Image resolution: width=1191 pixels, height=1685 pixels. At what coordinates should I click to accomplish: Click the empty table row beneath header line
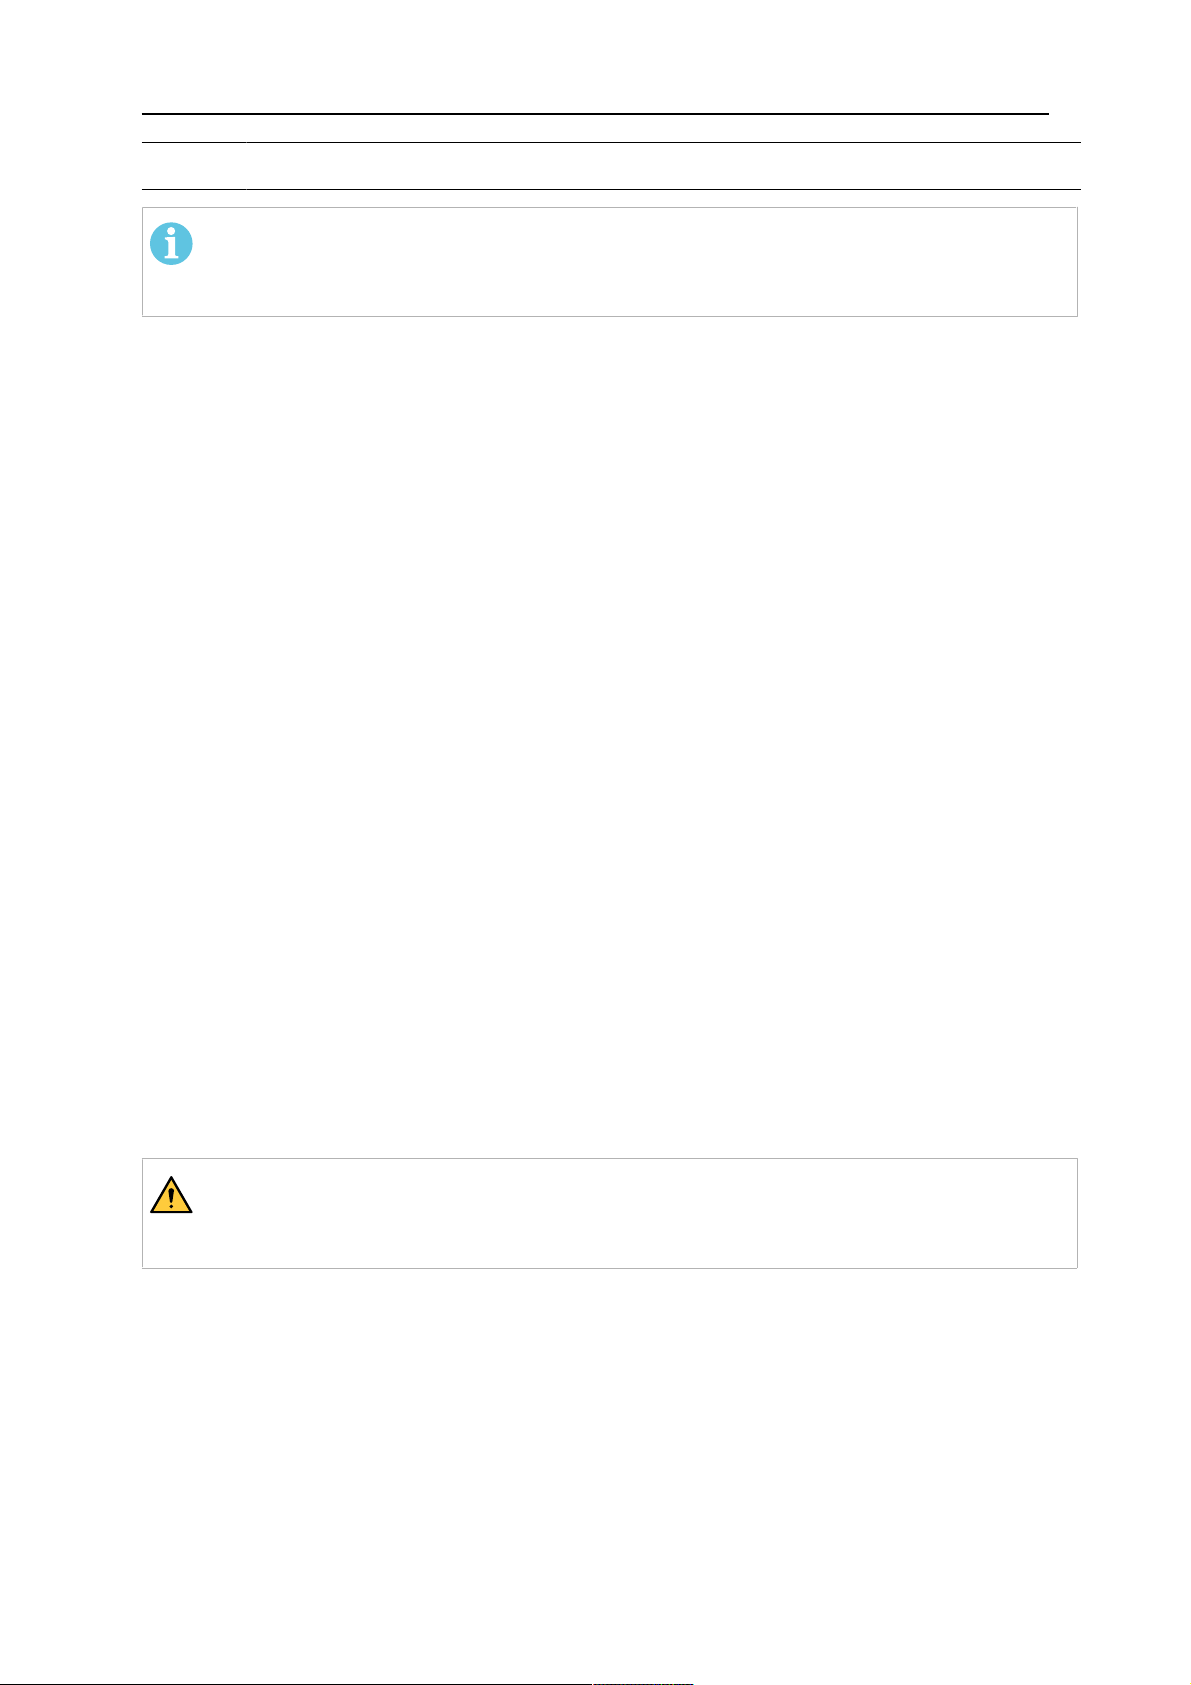pyautogui.click(x=611, y=166)
